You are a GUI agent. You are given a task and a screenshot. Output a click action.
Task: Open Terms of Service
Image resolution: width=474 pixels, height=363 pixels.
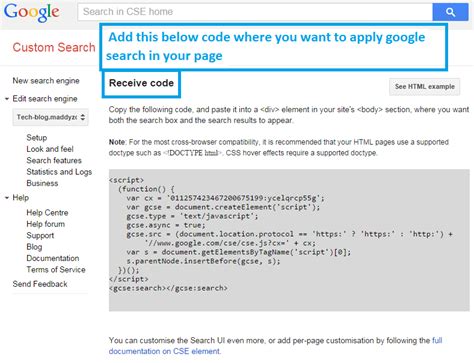56,270
